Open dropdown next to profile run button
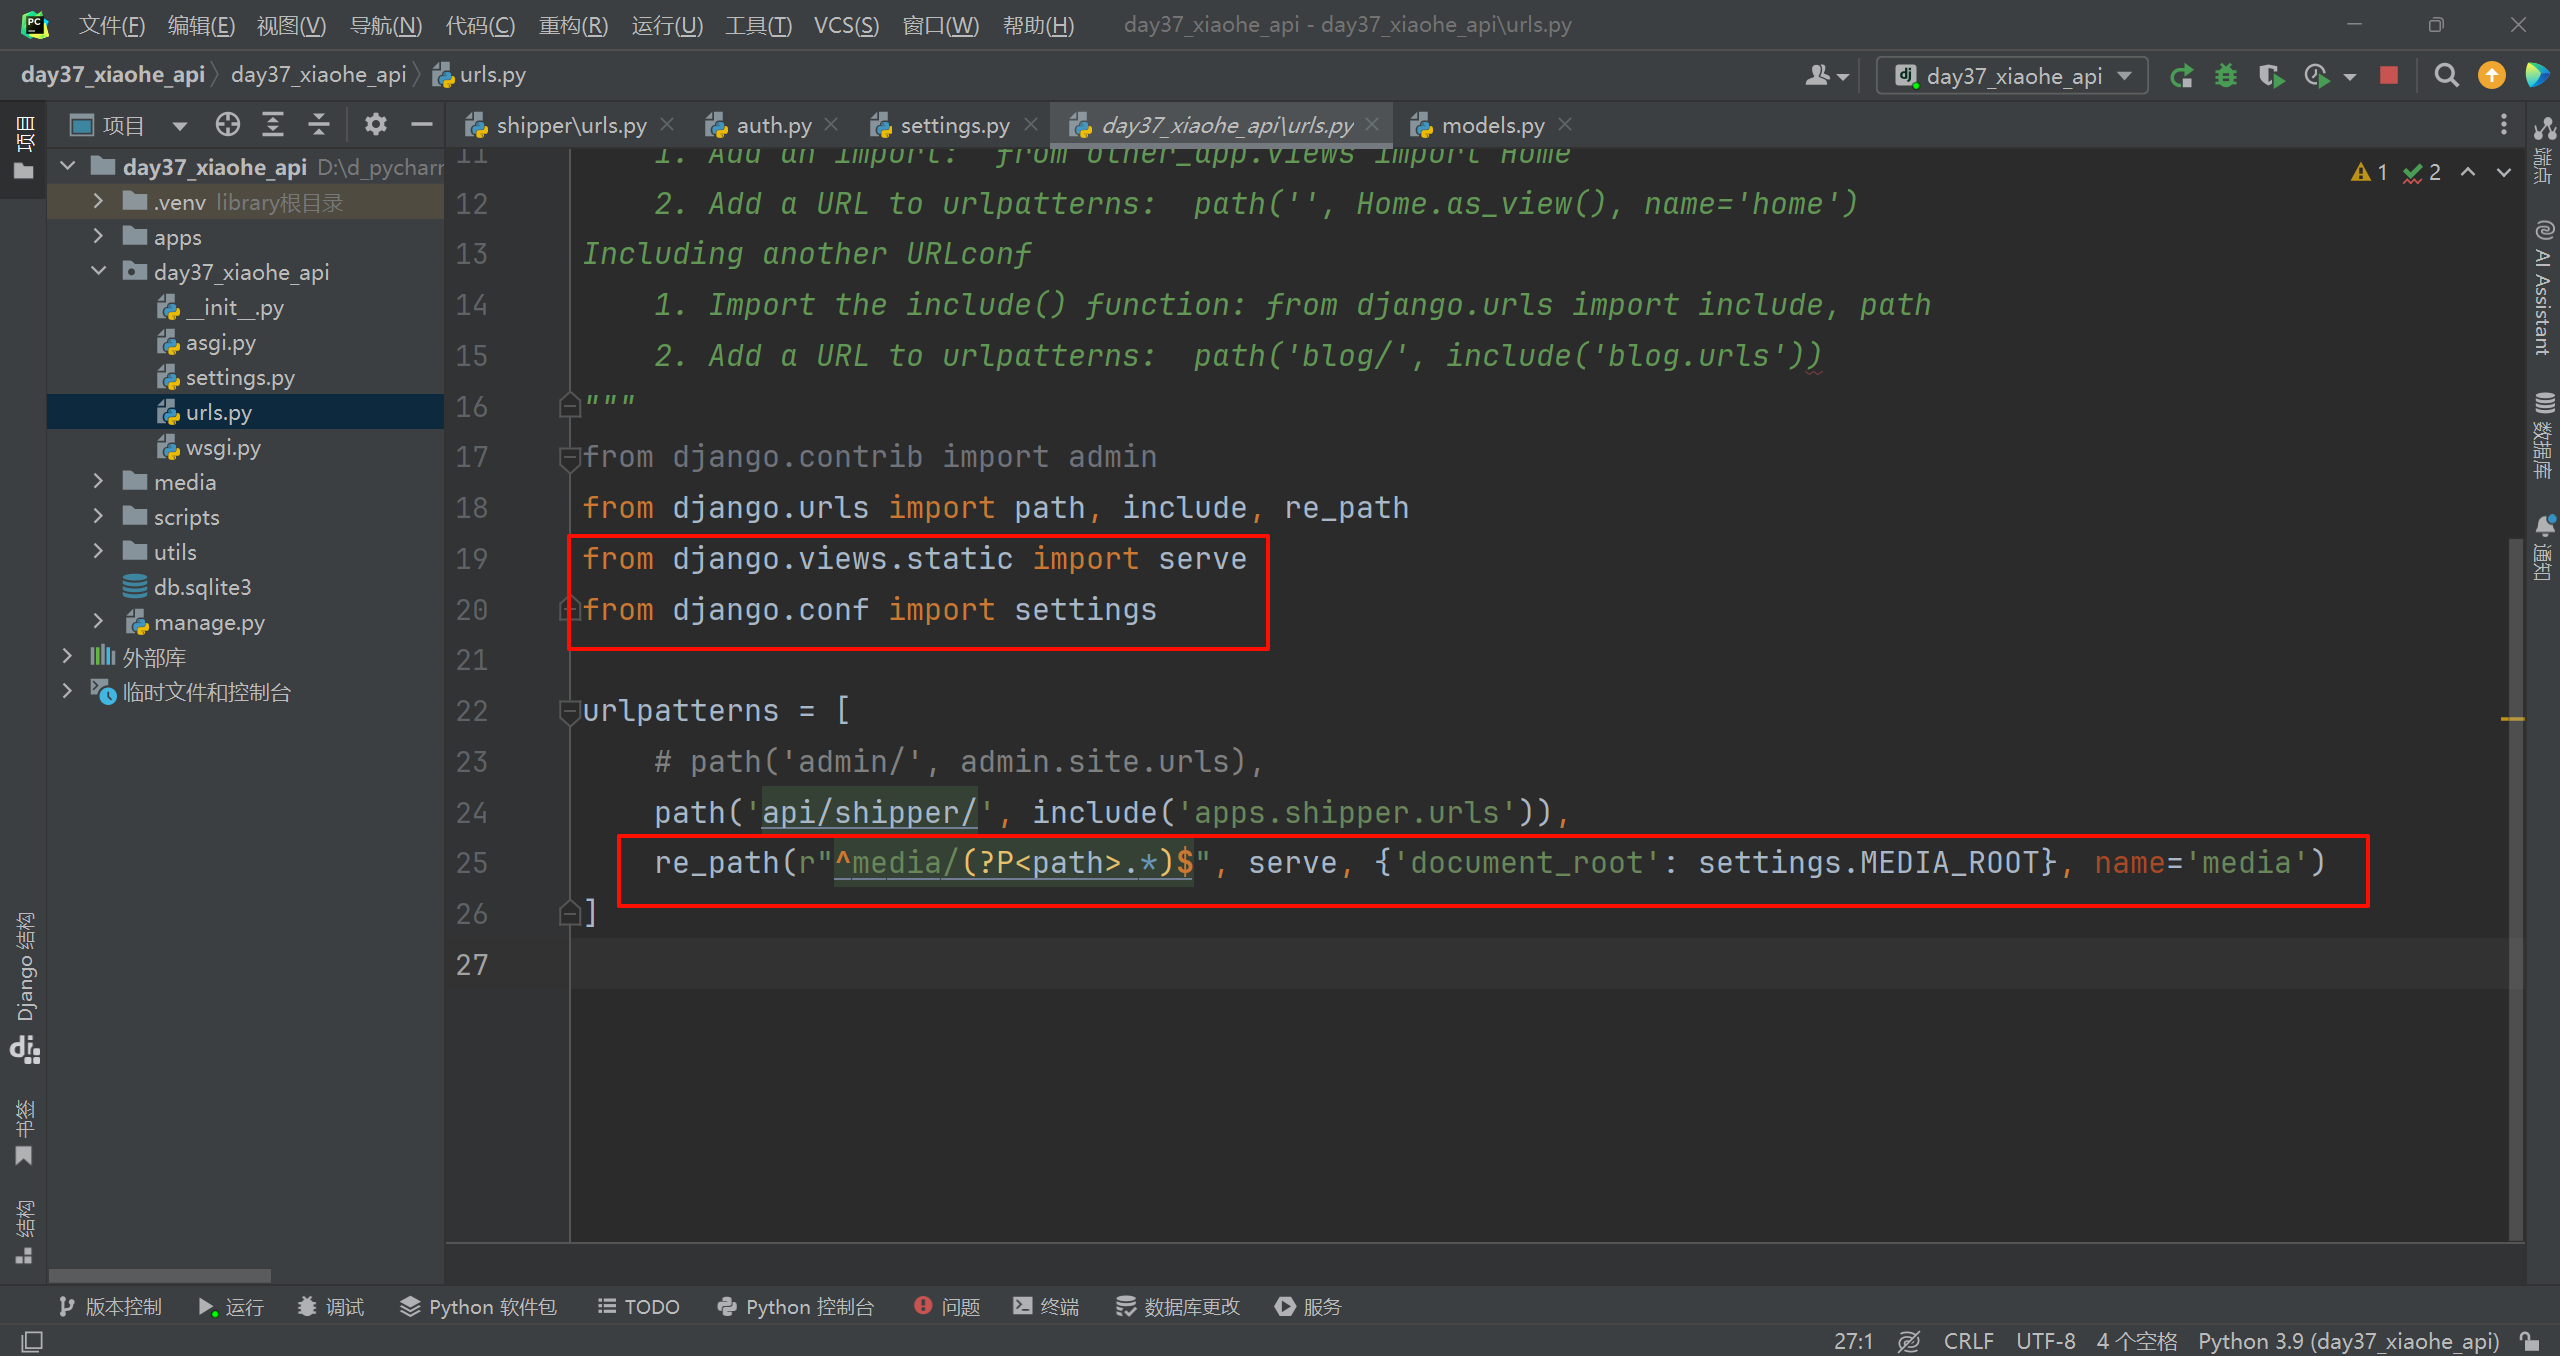 [2350, 77]
